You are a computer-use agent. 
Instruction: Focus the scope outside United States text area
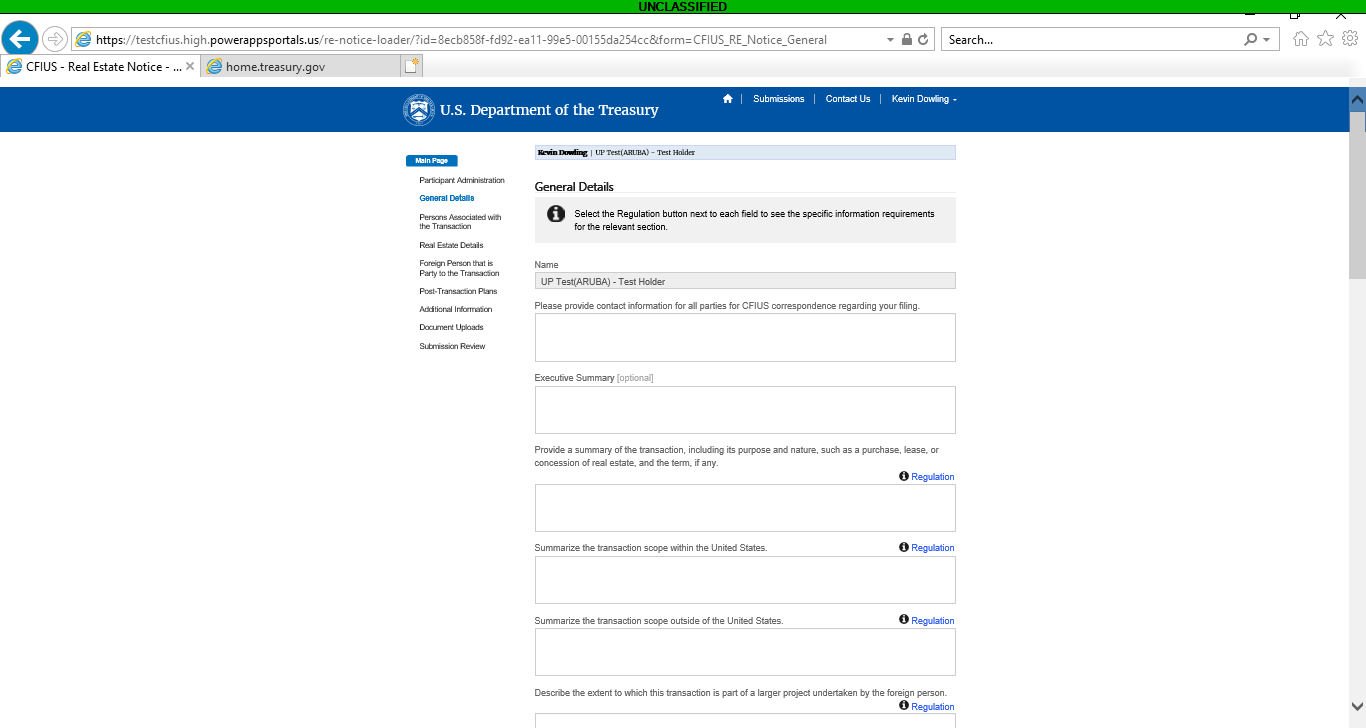(745, 652)
